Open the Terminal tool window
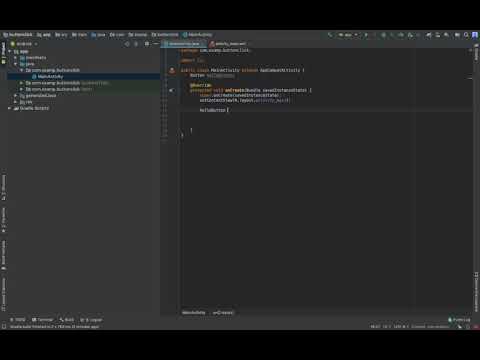This screenshot has width=480, height=360. pos(42,320)
